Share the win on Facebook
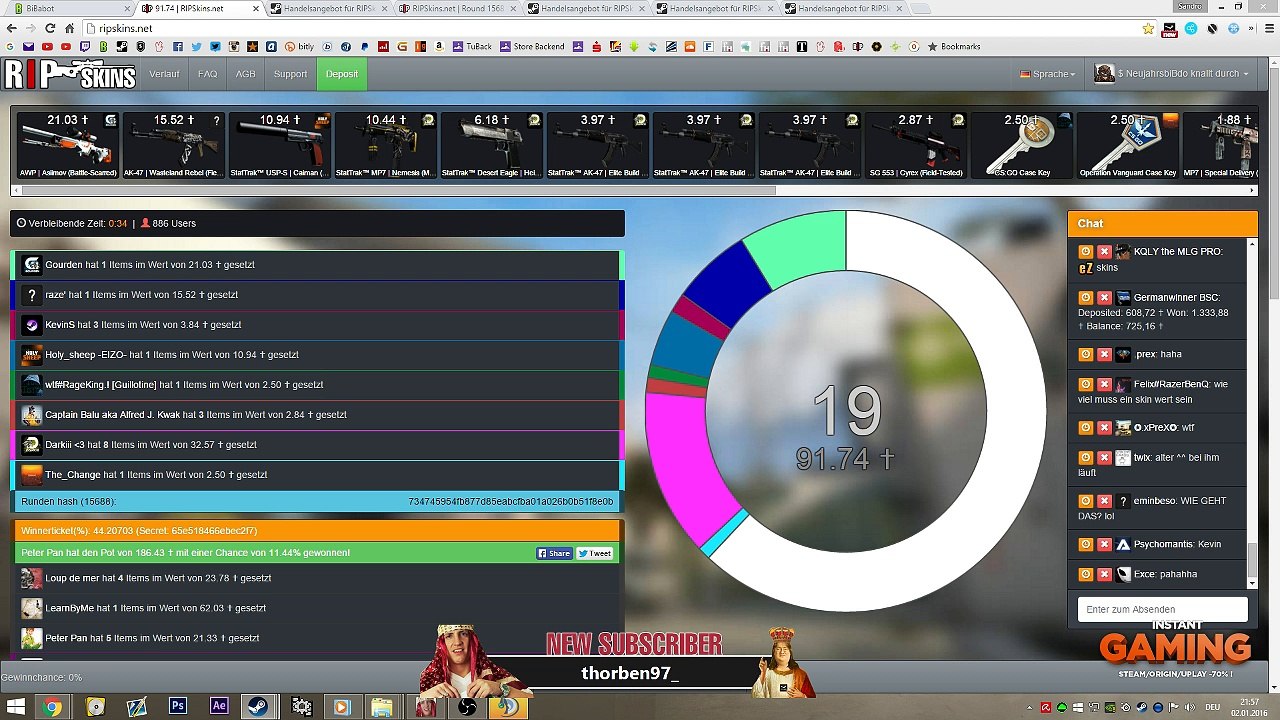Viewport: 1280px width, 720px height. 554,553
